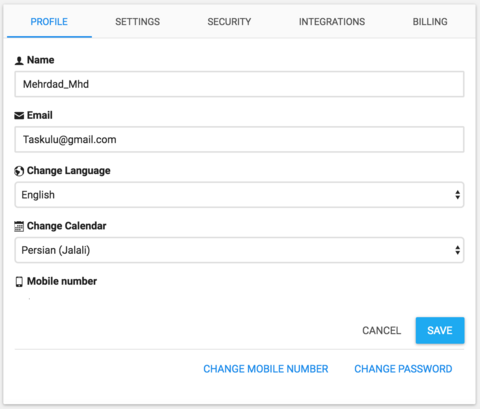Image resolution: width=480 pixels, height=409 pixels.
Task: Click the phone icon beside Mobile number
Action: (x=19, y=282)
